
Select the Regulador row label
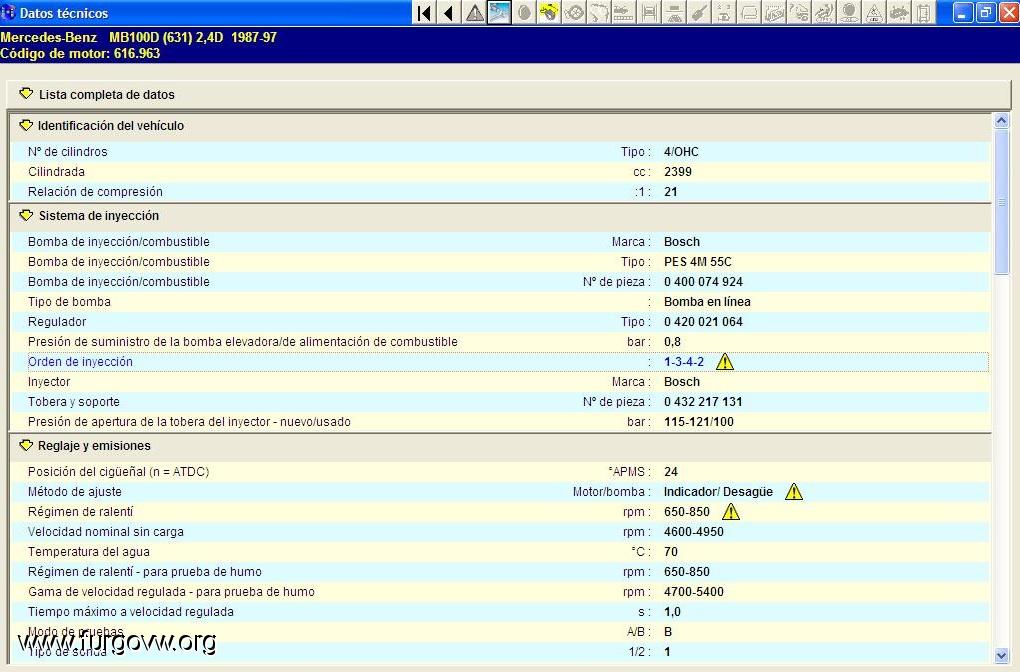click(x=57, y=322)
